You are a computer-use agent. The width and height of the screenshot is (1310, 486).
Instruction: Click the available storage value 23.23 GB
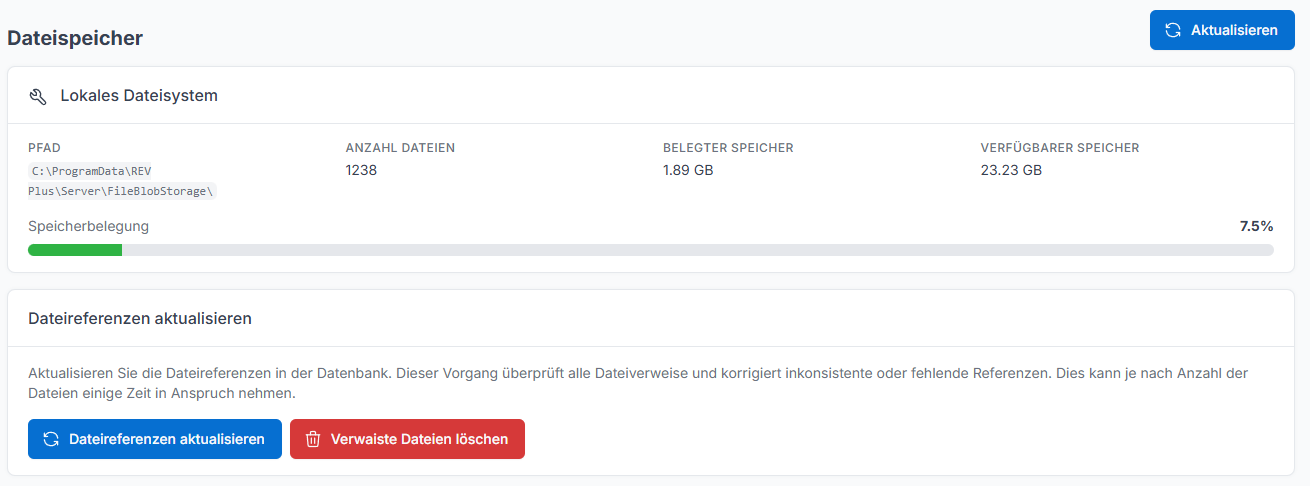point(1011,170)
